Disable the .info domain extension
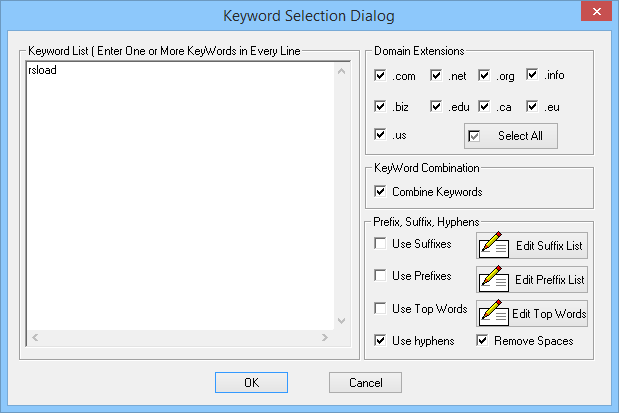The width and height of the screenshot is (619, 413). pos(533,75)
